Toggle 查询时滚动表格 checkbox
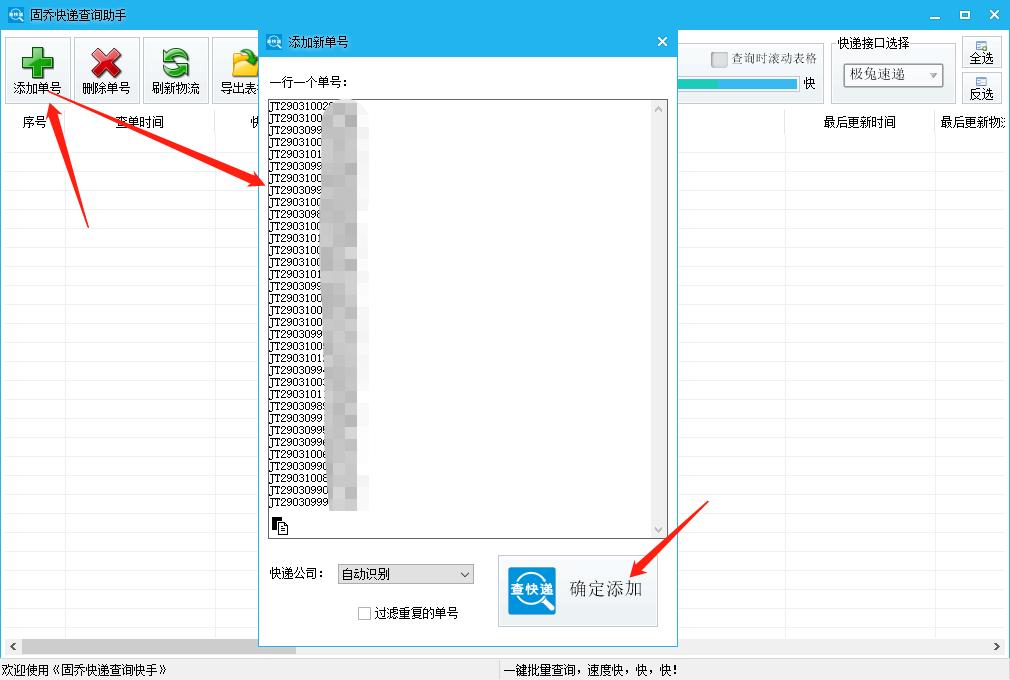 [x=719, y=59]
